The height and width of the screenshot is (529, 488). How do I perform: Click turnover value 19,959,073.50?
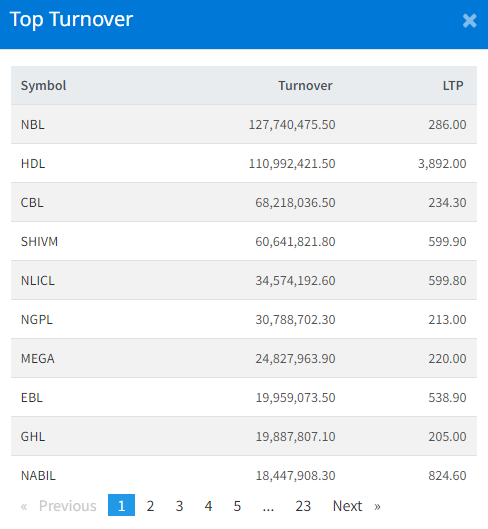295,398
